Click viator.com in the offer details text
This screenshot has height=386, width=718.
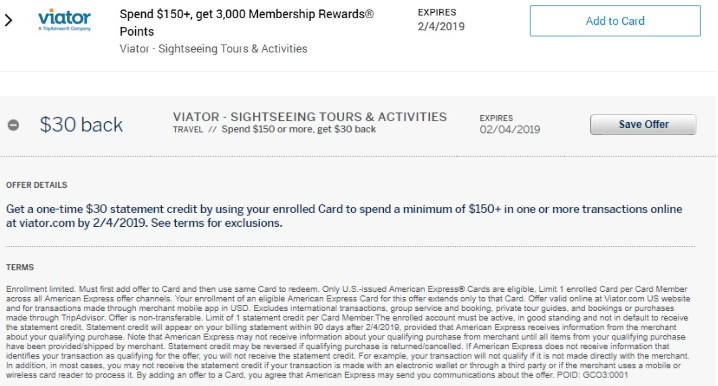(x=46, y=223)
